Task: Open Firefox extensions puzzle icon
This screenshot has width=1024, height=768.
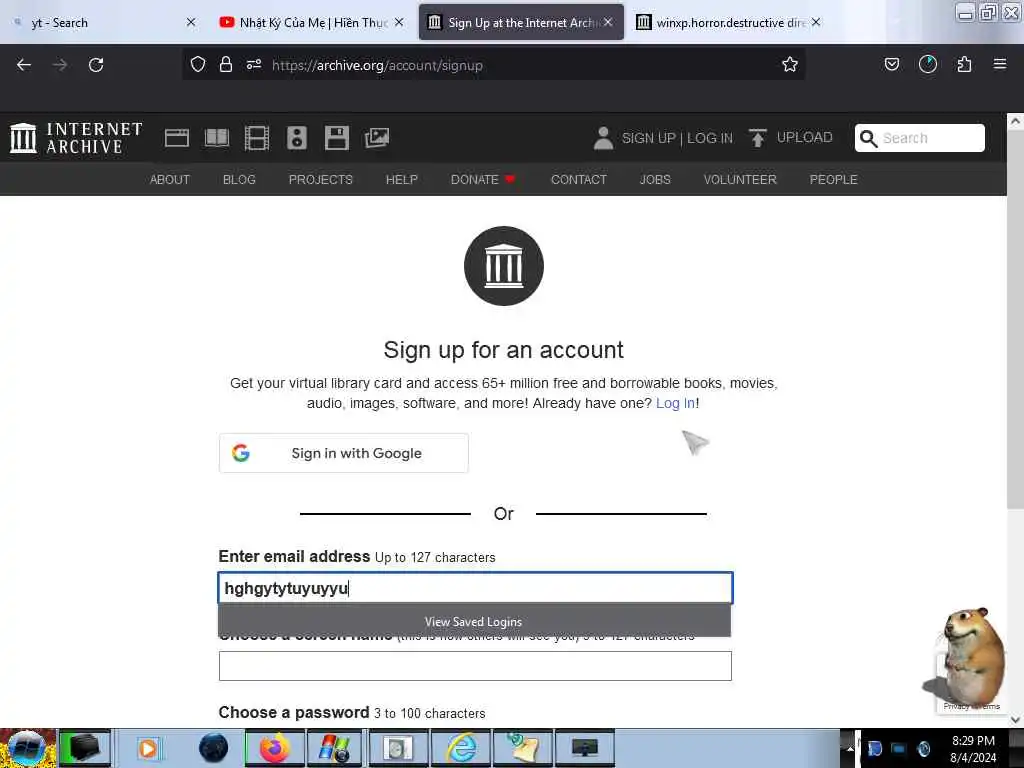Action: tap(964, 64)
